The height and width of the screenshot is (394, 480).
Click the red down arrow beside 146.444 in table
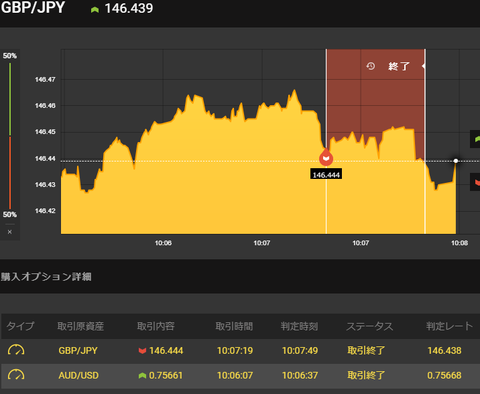142,351
